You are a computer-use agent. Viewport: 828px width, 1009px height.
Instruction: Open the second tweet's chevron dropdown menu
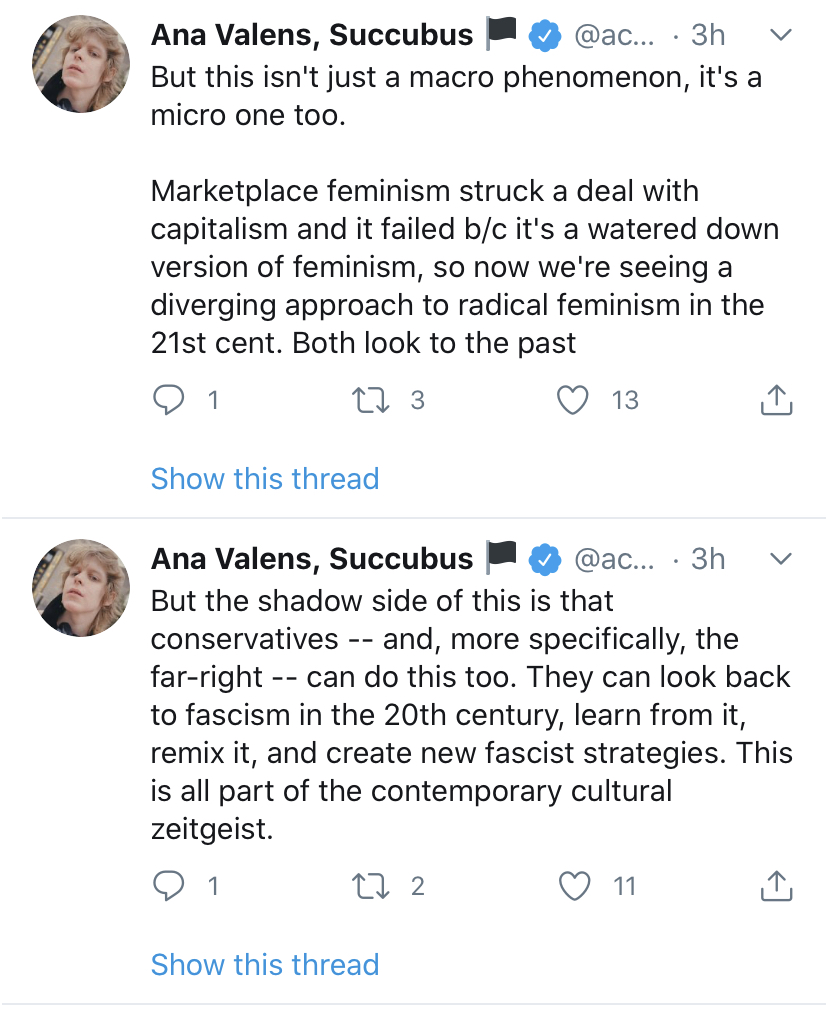pyautogui.click(x=781, y=557)
